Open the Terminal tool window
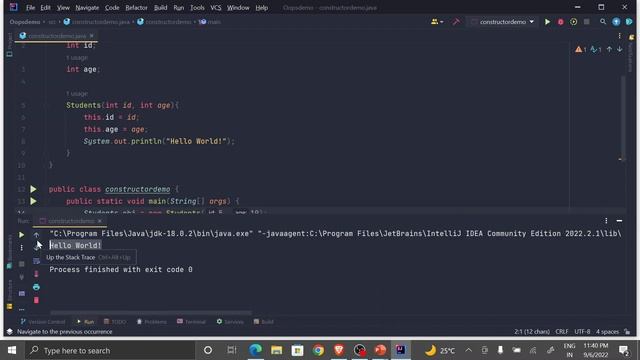The height and width of the screenshot is (360, 640). coord(191,322)
